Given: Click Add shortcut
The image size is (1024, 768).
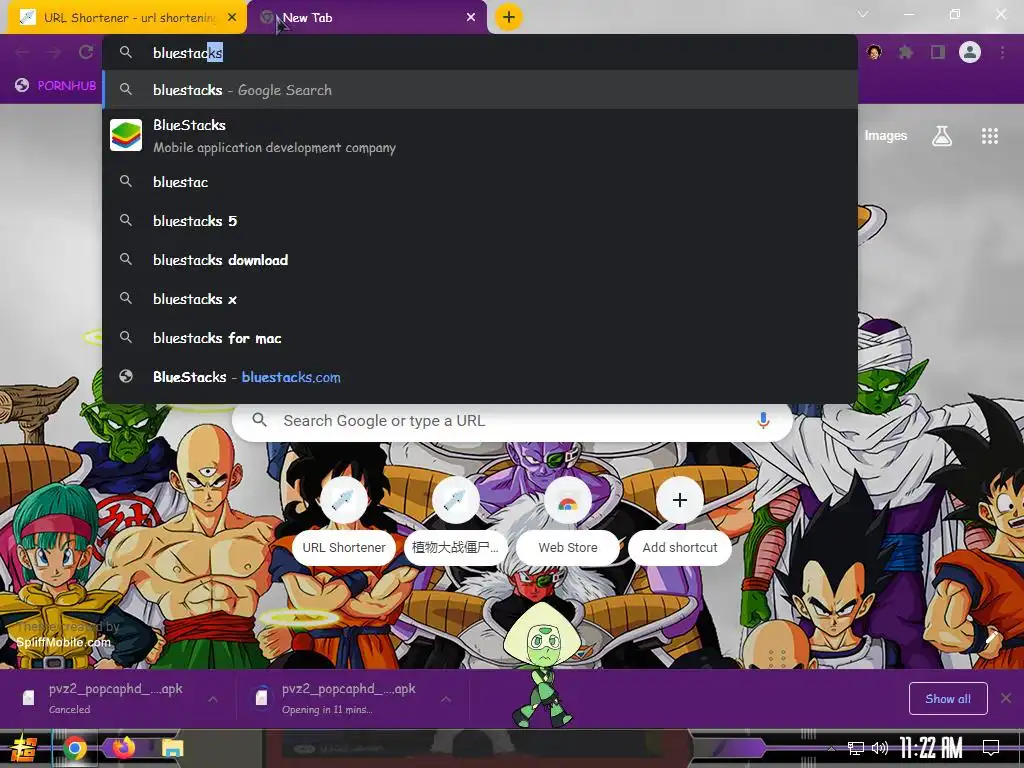Looking at the screenshot, I should pyautogui.click(x=680, y=521).
